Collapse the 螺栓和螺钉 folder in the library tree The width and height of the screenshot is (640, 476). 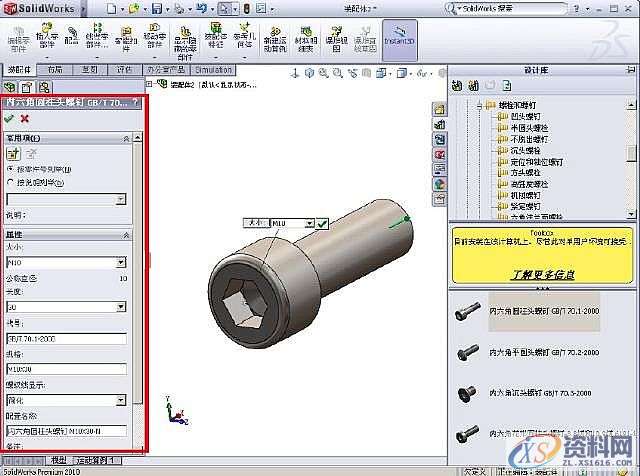pyautogui.click(x=480, y=106)
